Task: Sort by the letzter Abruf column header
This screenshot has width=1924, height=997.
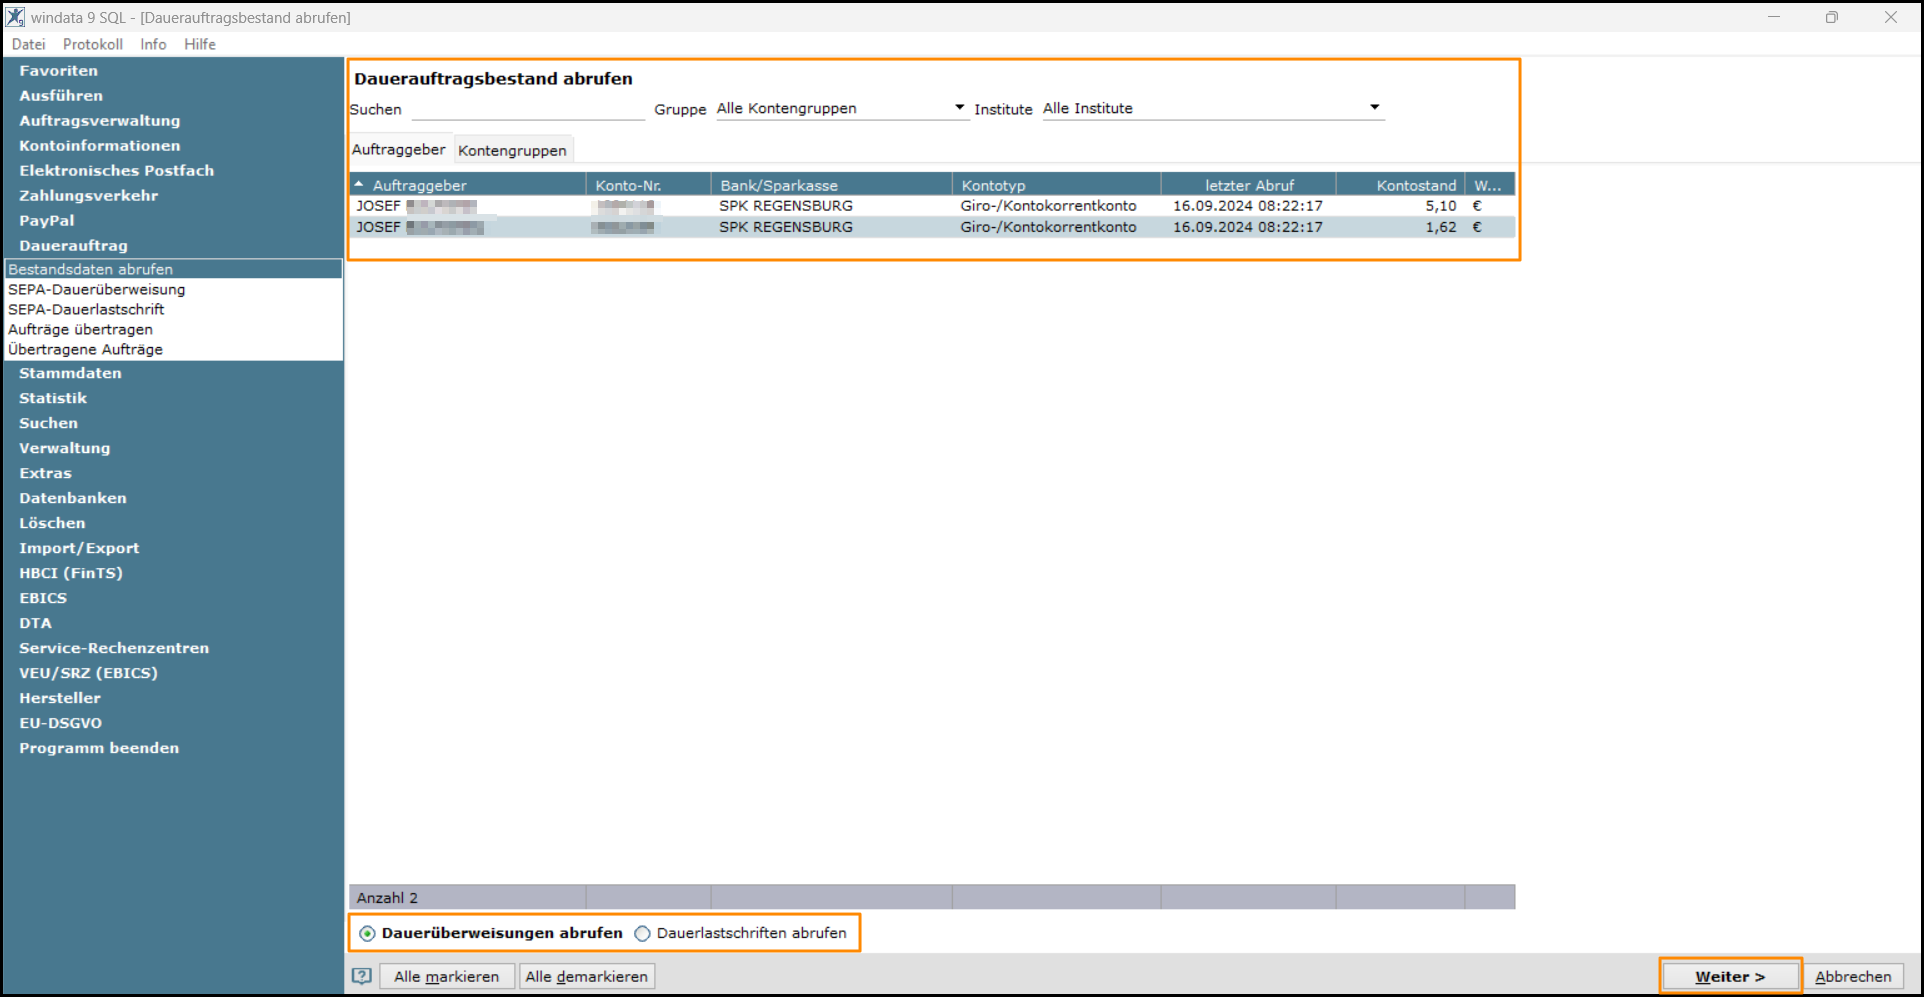Action: [x=1248, y=185]
